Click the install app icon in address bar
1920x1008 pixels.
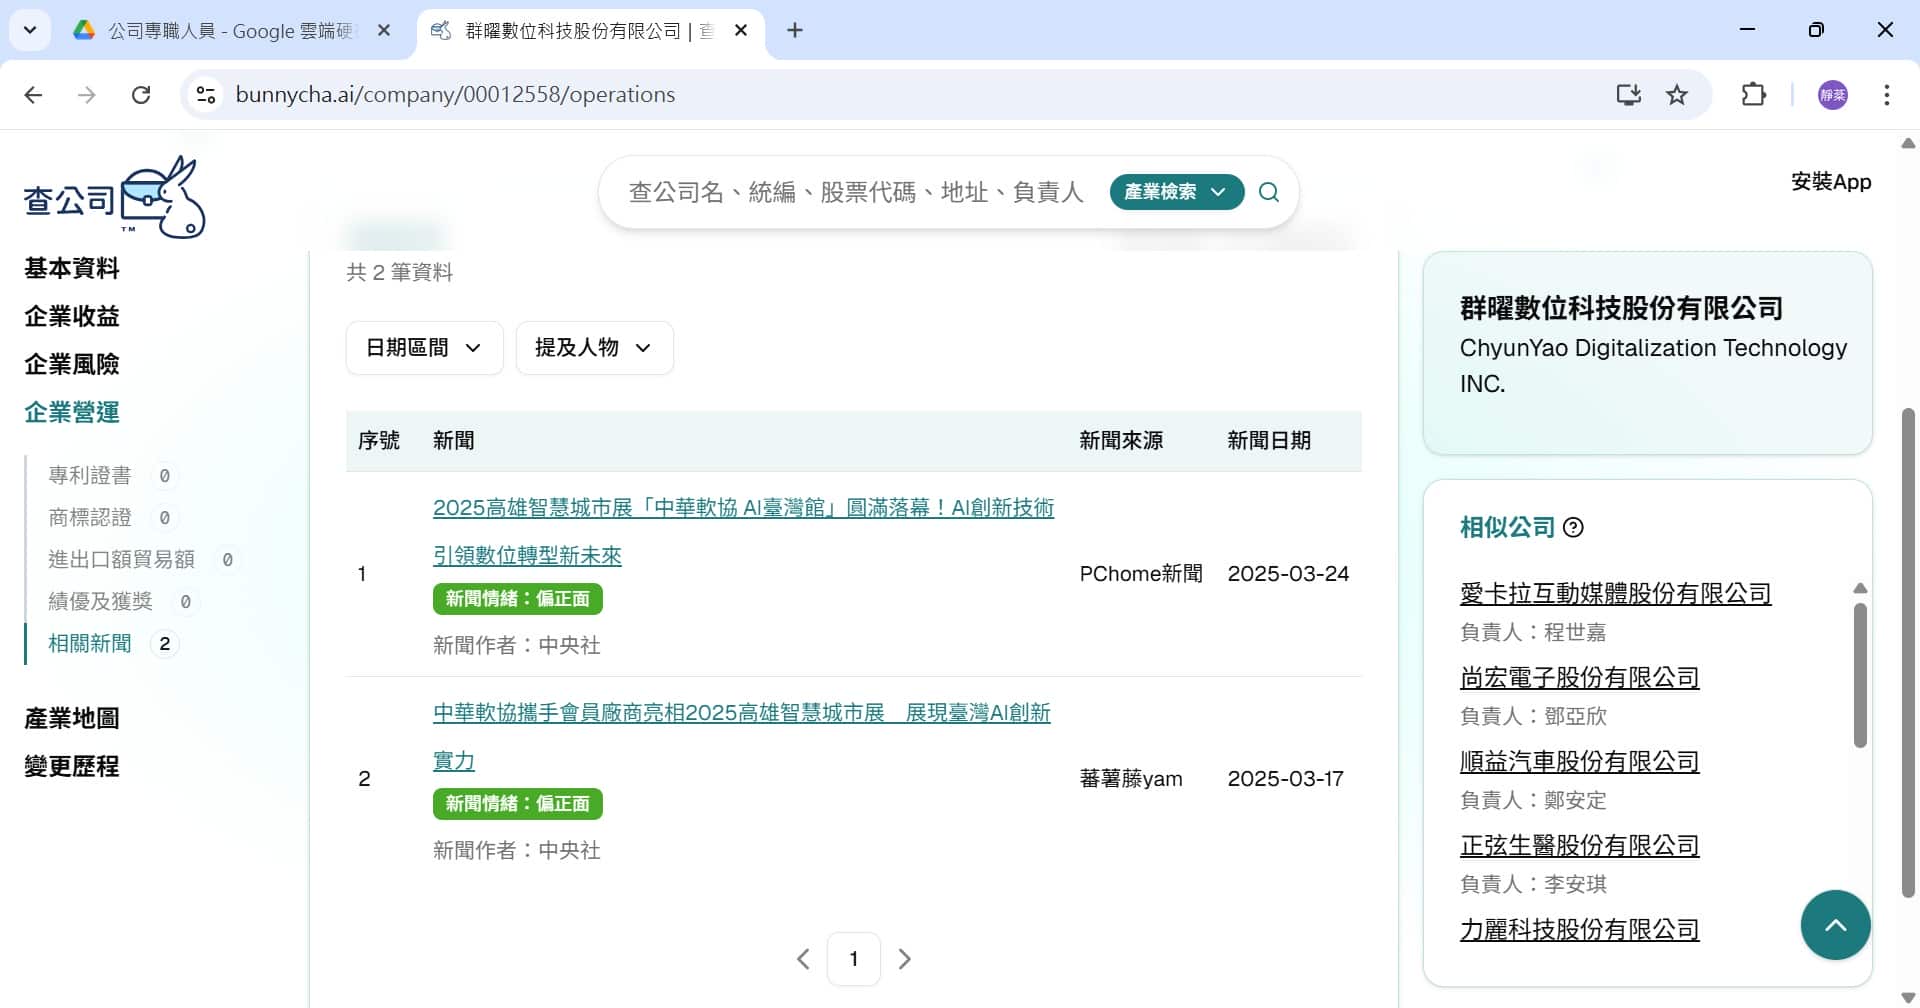click(1628, 95)
